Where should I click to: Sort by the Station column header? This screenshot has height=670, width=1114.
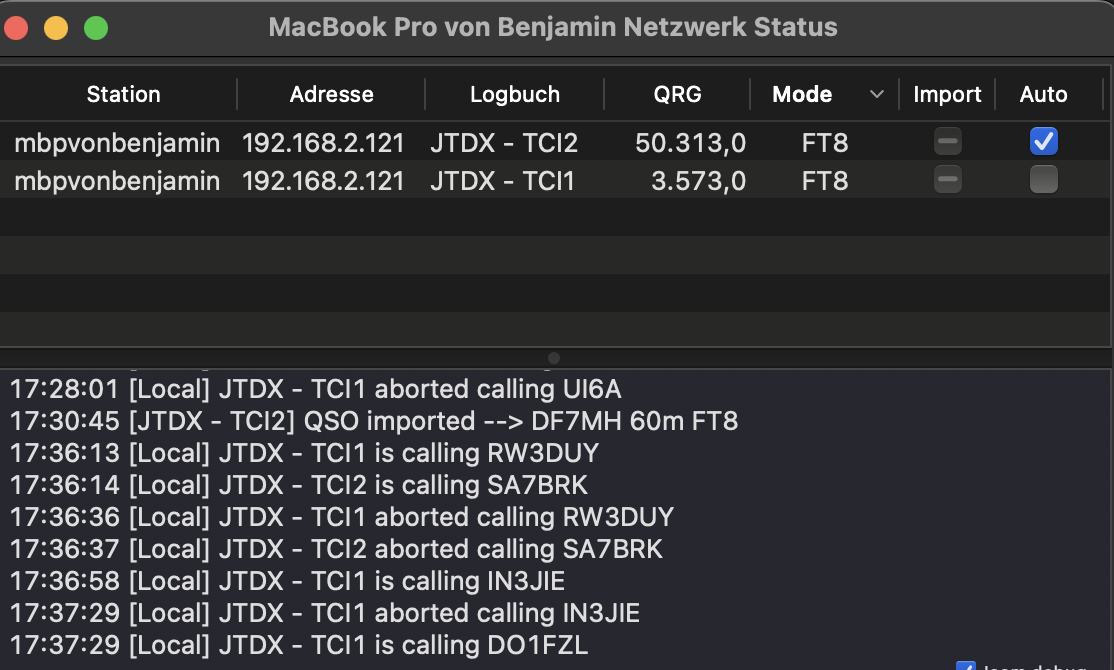tap(124, 94)
